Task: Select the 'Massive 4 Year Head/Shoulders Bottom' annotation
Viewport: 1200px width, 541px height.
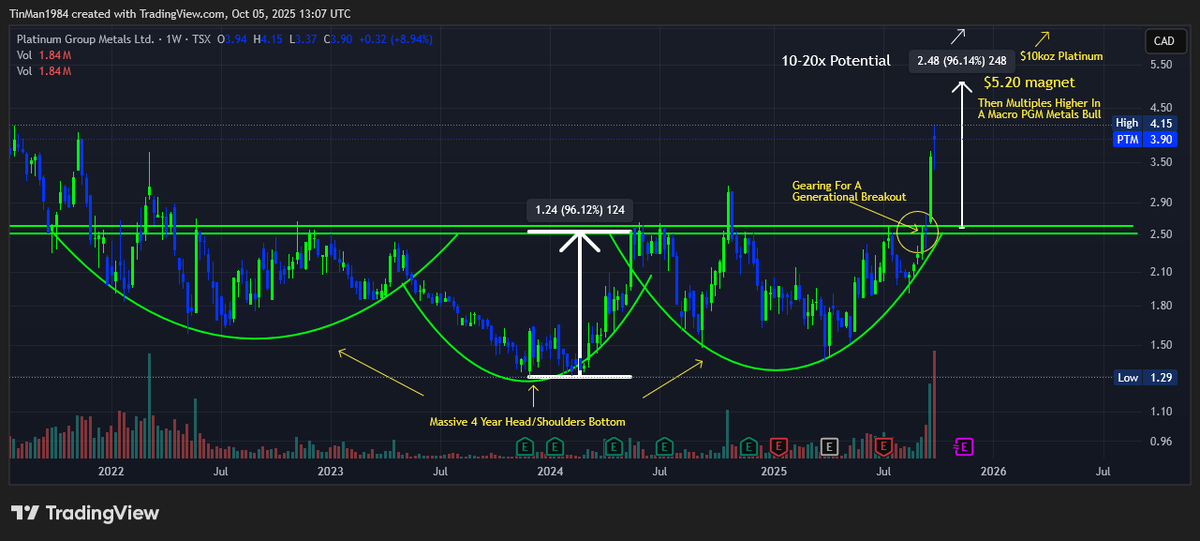Action: coord(527,422)
